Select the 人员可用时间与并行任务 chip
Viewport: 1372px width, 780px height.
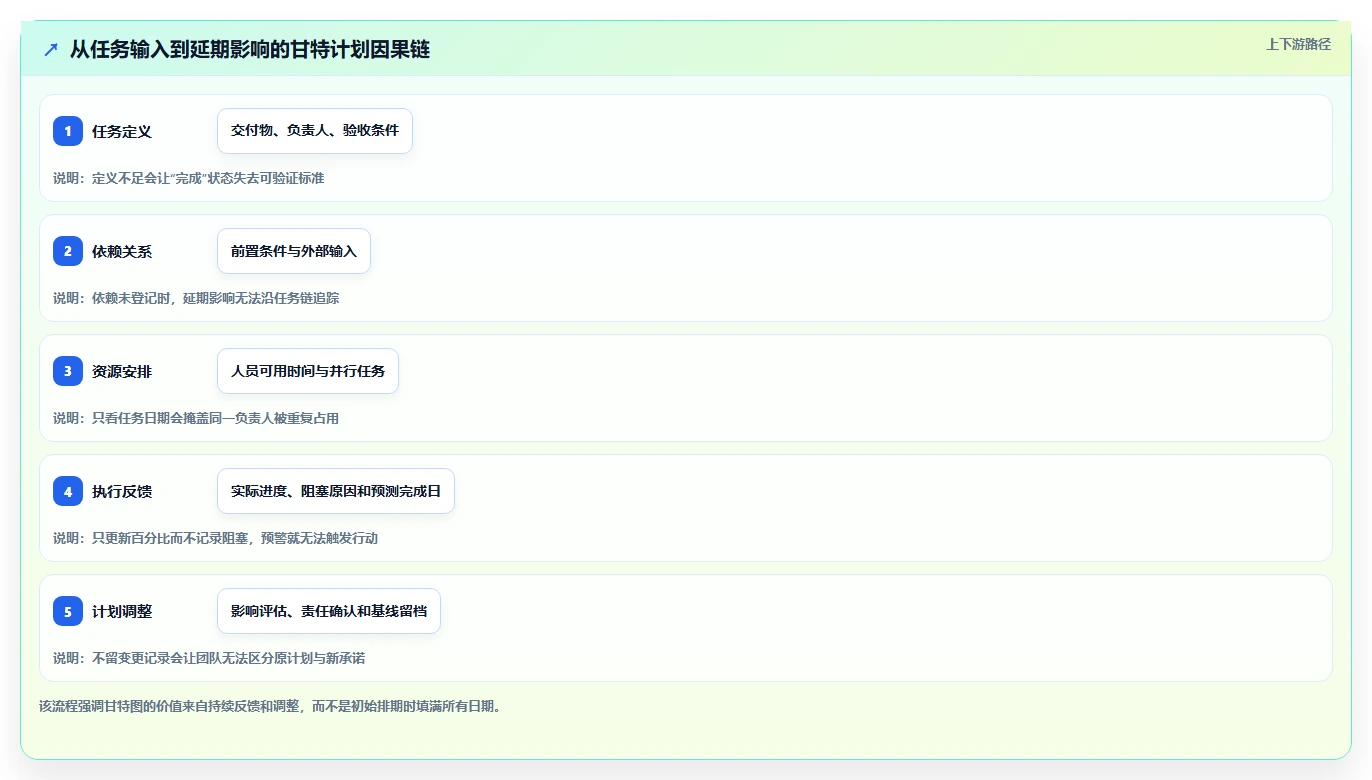[x=308, y=371]
